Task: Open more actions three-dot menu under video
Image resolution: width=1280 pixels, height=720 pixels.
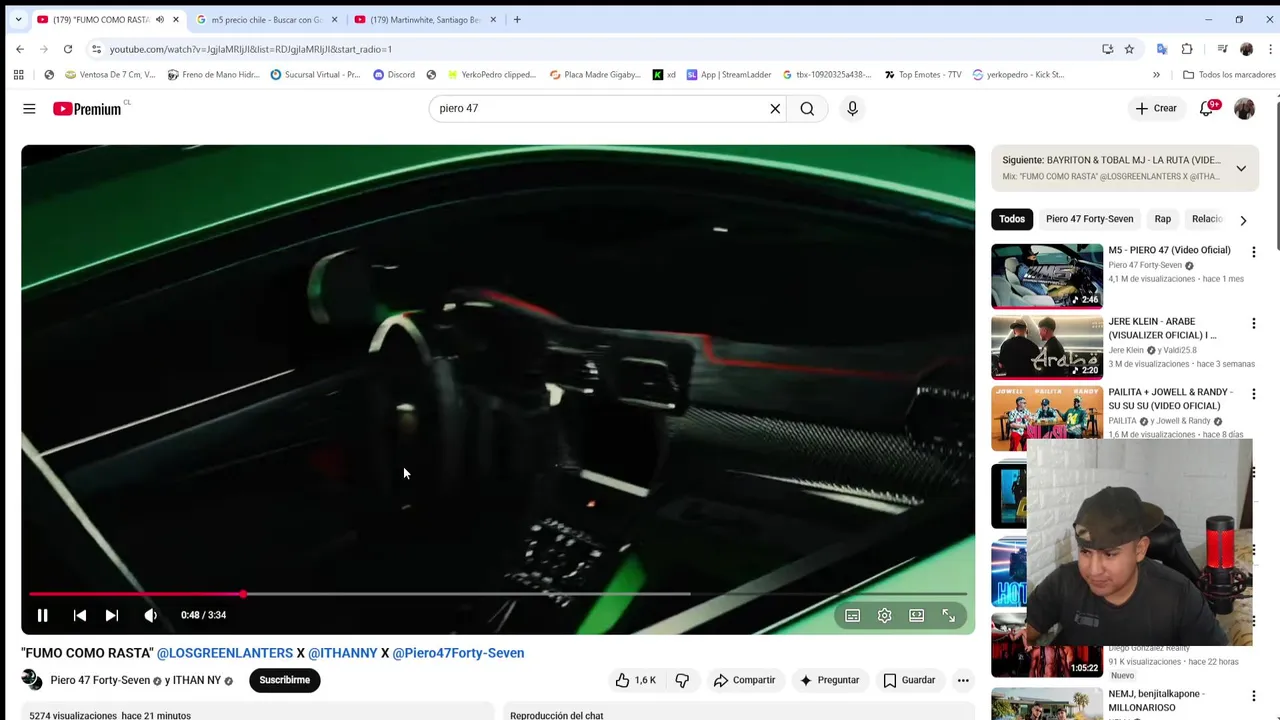Action: pos(963,680)
